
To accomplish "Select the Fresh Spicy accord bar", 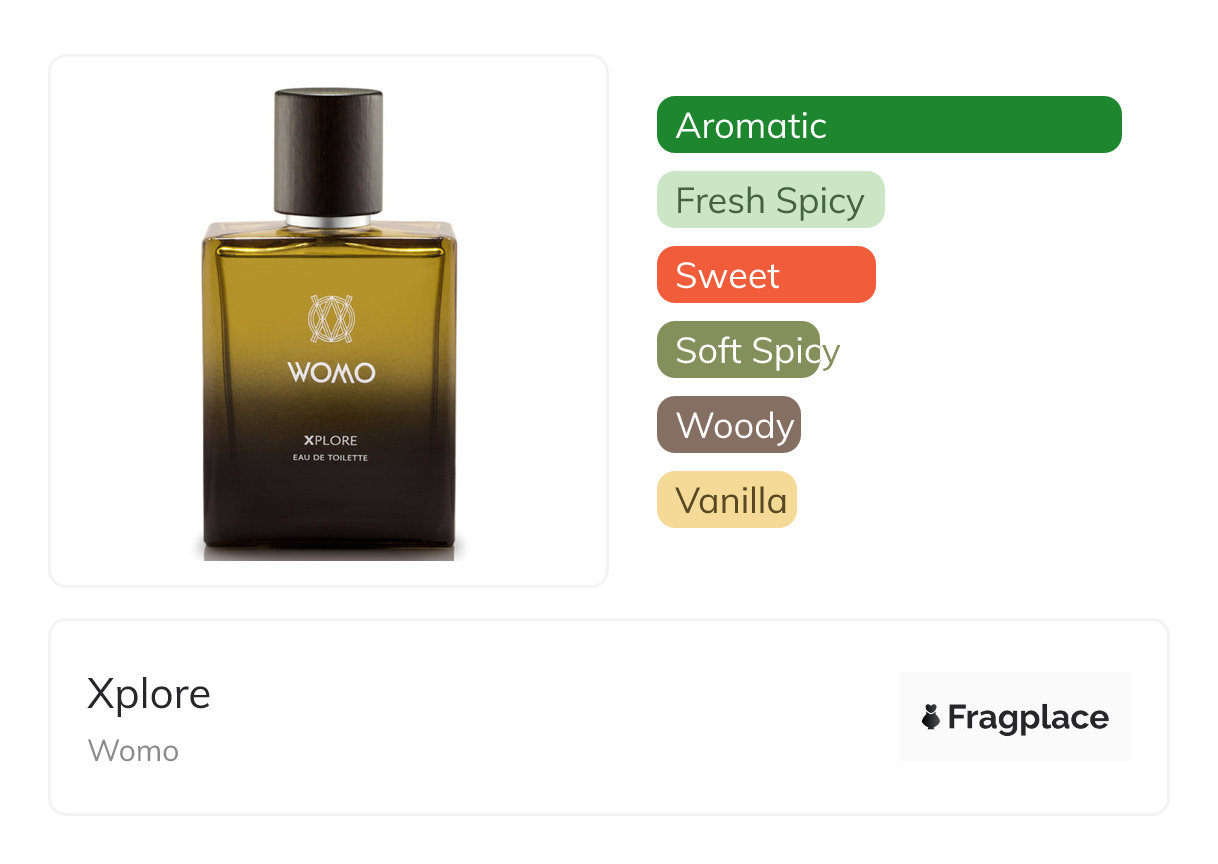I will coord(771,200).
